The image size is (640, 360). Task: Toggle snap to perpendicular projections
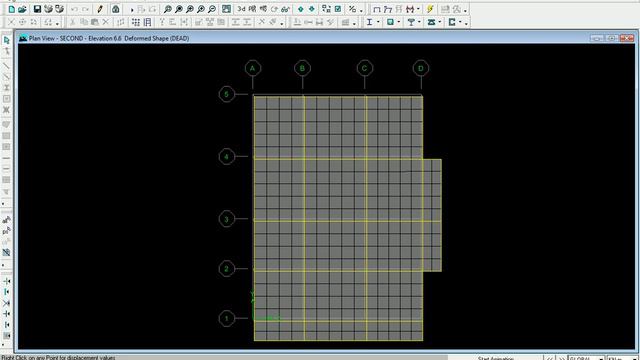pos(7,313)
